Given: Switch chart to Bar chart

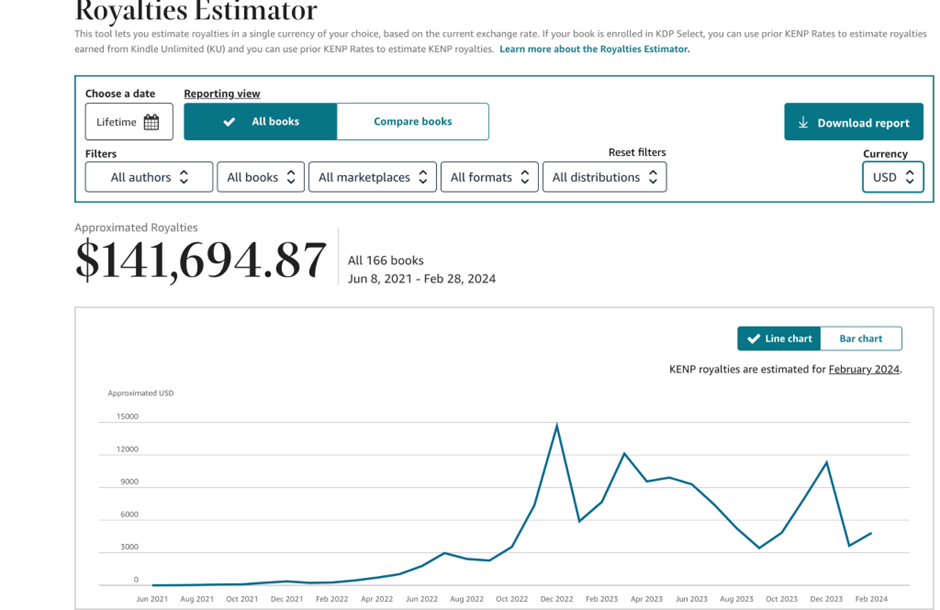Looking at the screenshot, I should coord(860,339).
